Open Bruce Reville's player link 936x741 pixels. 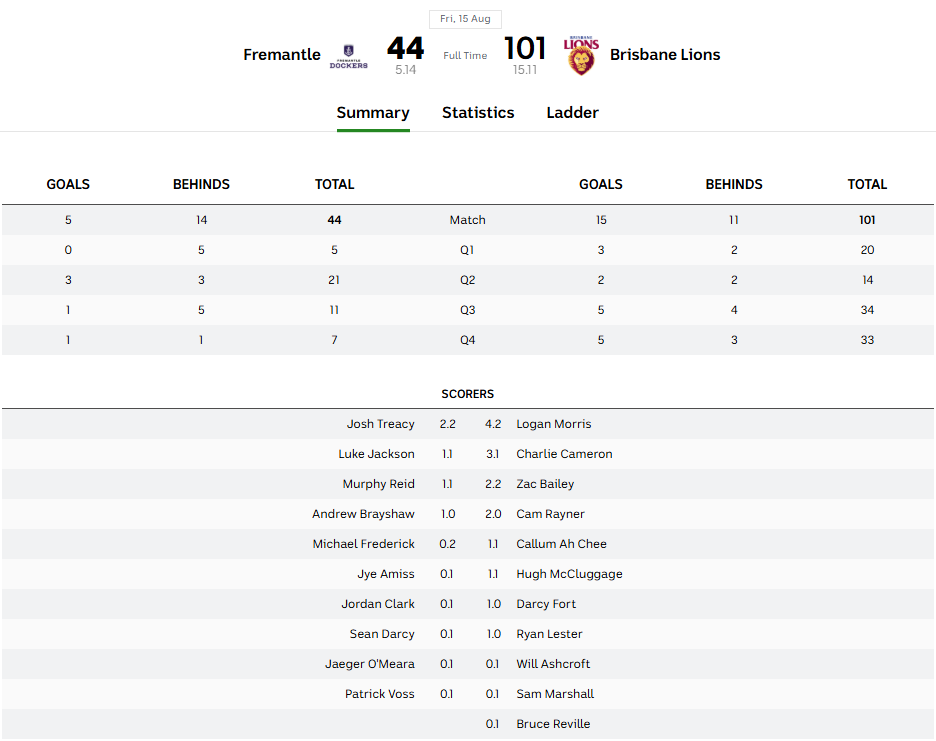click(553, 724)
